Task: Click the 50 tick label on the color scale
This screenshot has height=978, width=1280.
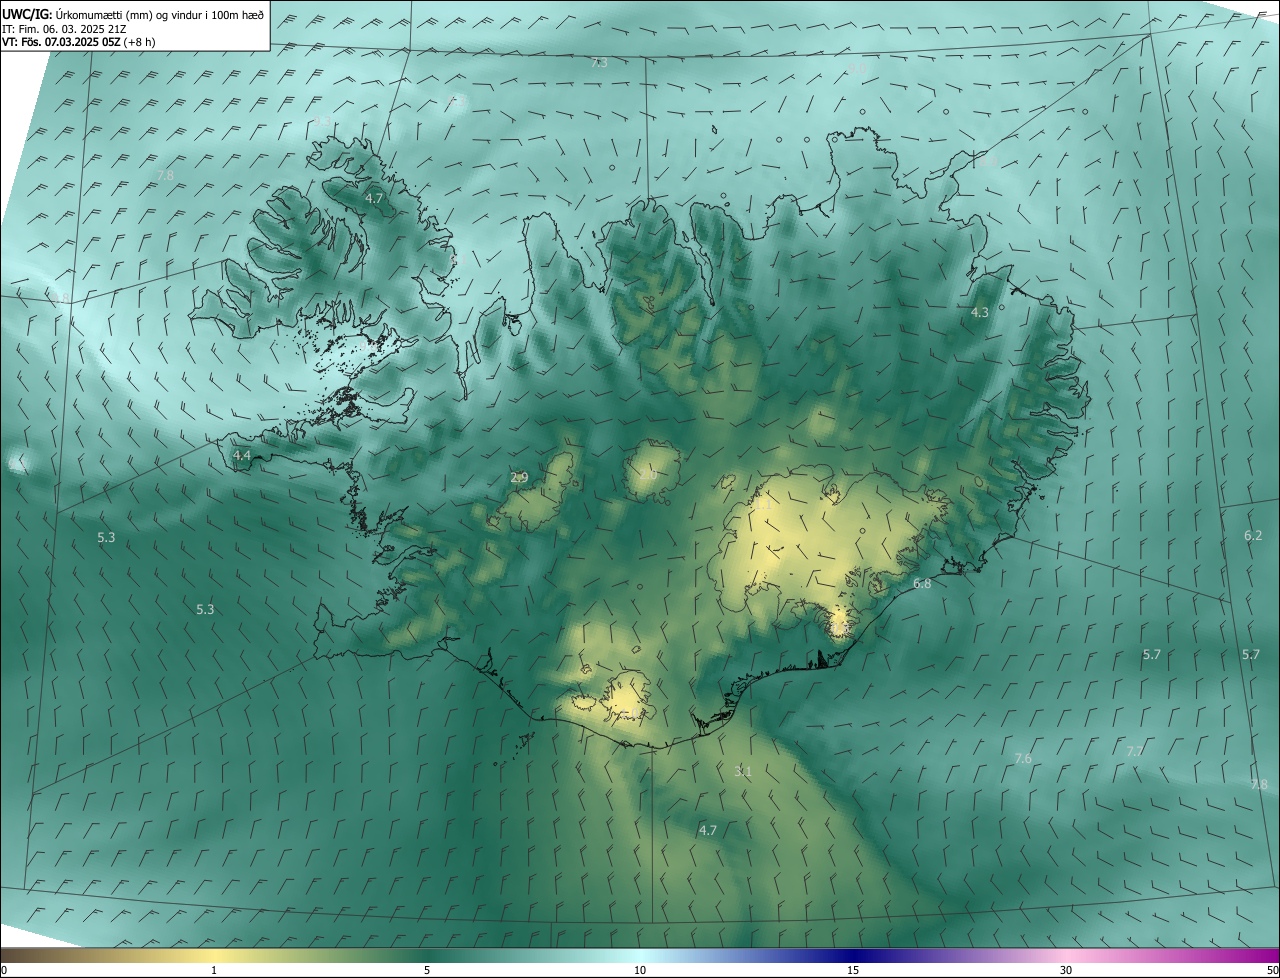Action: [x=1272, y=970]
